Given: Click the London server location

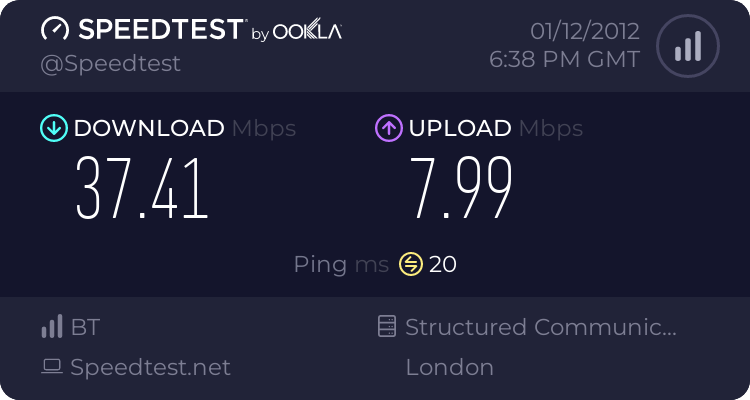Looking at the screenshot, I should 449,367.
